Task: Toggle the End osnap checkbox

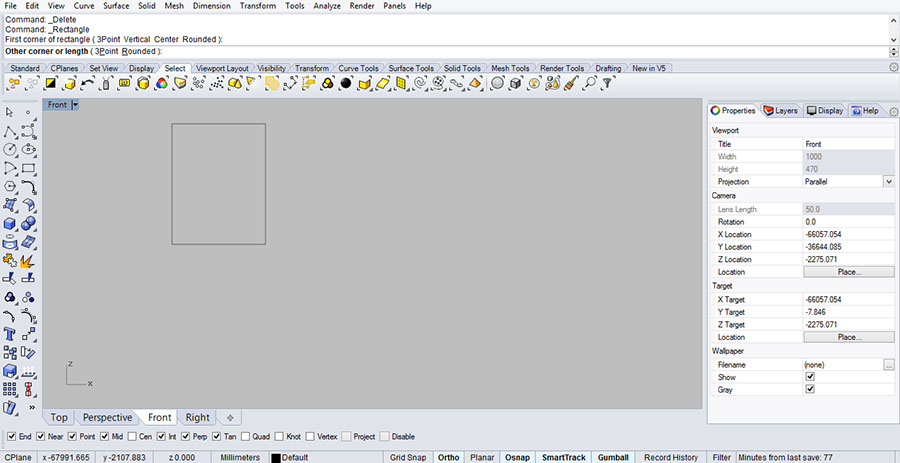Action: click(11, 437)
